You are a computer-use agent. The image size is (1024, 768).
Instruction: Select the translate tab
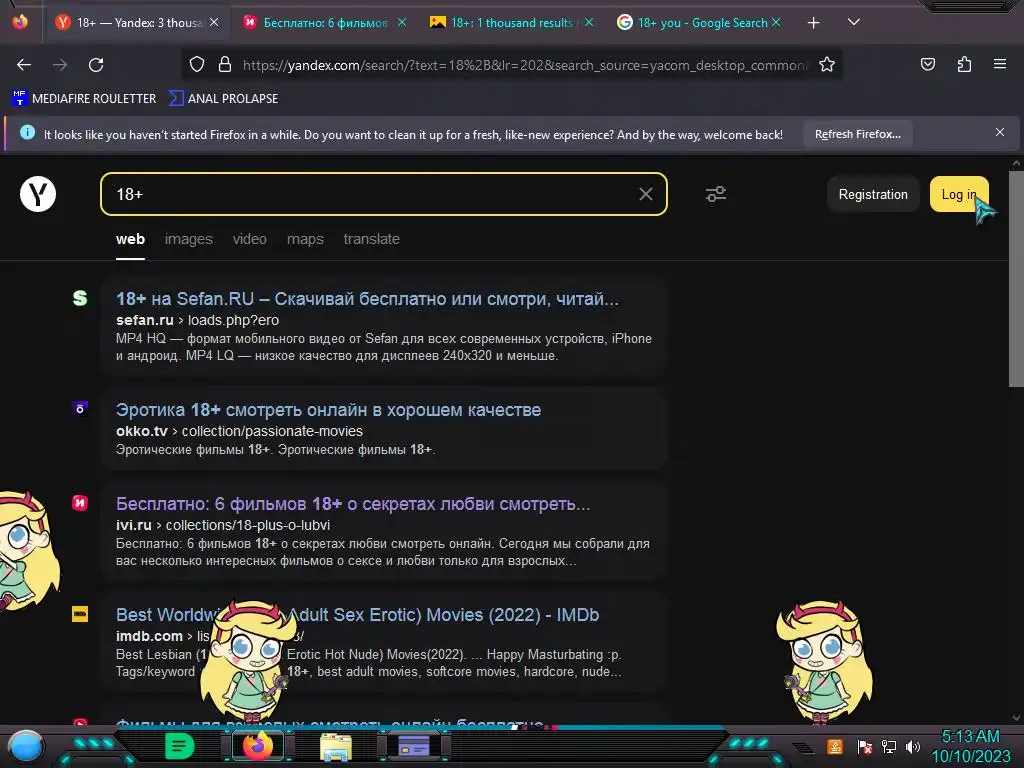(372, 239)
